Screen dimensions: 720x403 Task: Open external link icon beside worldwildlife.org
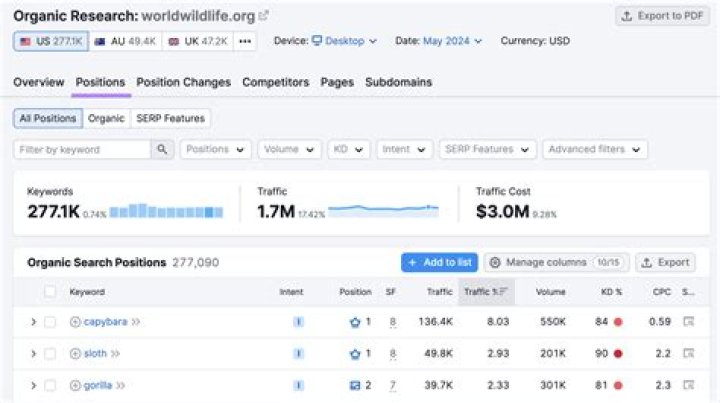coord(264,16)
